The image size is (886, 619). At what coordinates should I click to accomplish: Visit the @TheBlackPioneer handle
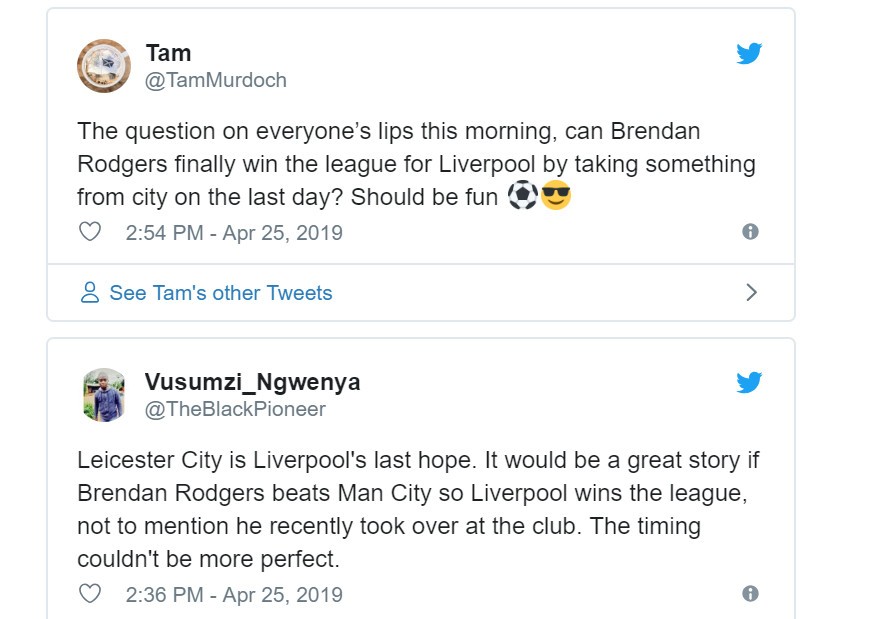tap(235, 410)
